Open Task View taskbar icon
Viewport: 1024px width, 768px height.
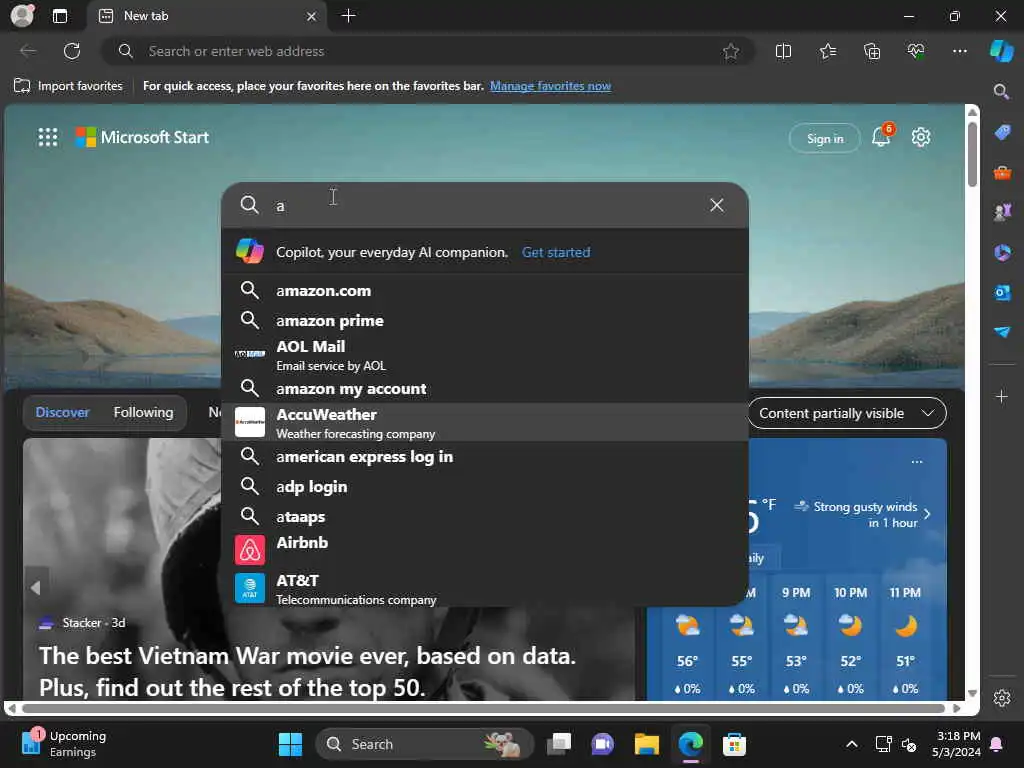559,744
